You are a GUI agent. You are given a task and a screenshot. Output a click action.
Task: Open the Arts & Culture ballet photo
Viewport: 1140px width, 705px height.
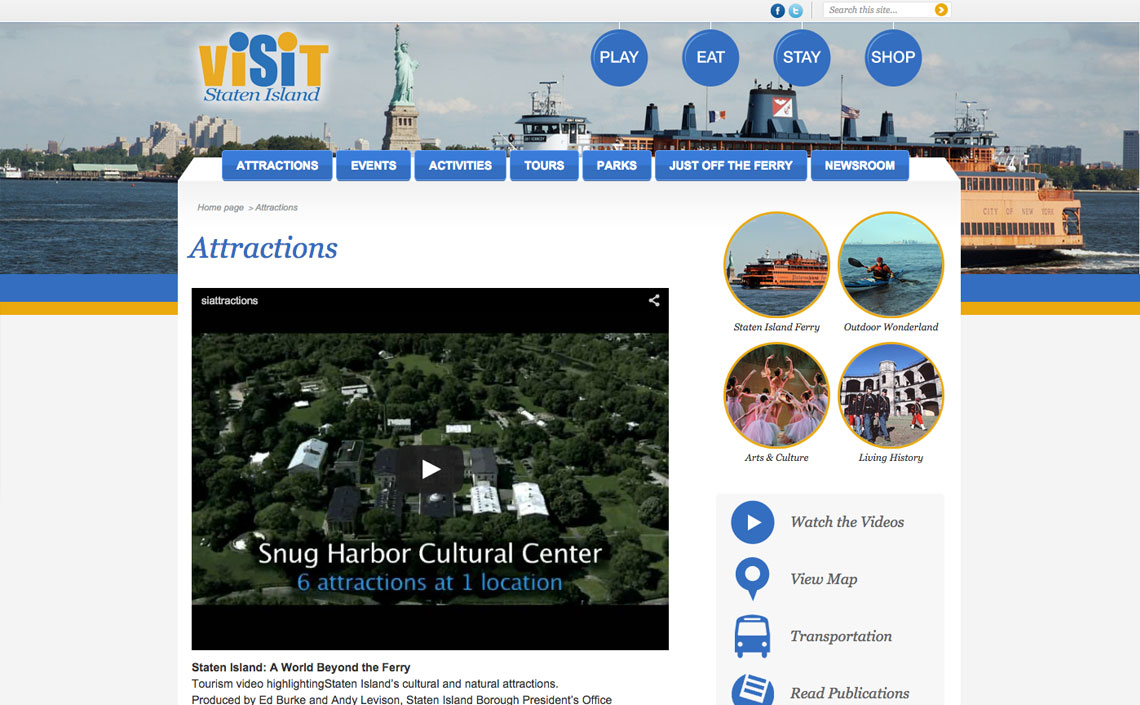pyautogui.click(x=776, y=395)
